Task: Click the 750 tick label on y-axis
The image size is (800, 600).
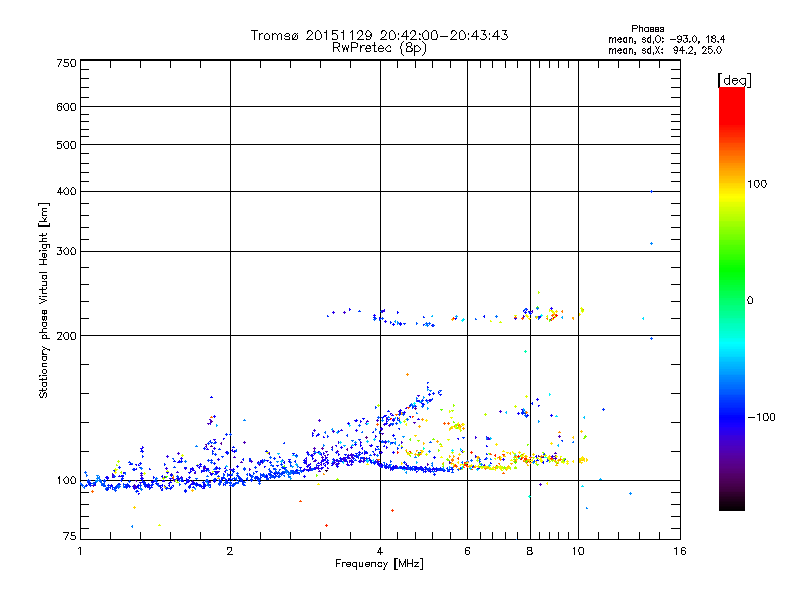Action: [x=66, y=63]
